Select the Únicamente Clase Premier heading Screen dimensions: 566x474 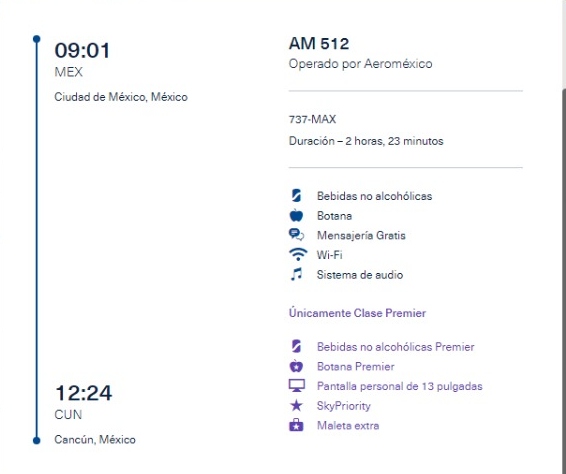coord(357,313)
